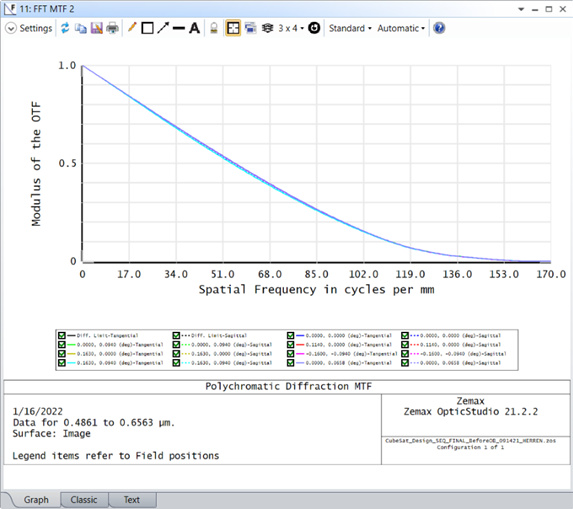Switch to the Text tab
The height and width of the screenshot is (509, 573).
pos(132,499)
